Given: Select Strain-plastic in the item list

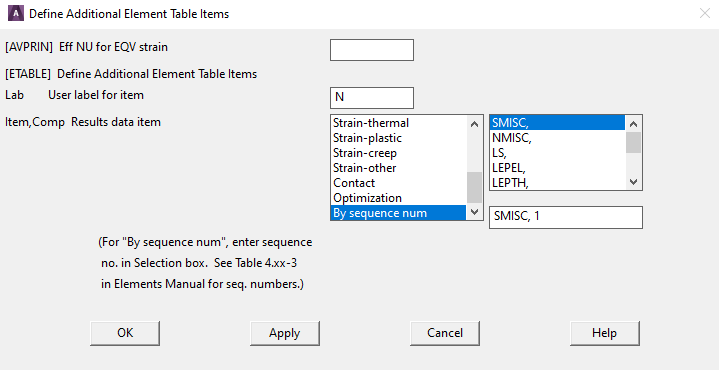Looking at the screenshot, I should point(398,138).
